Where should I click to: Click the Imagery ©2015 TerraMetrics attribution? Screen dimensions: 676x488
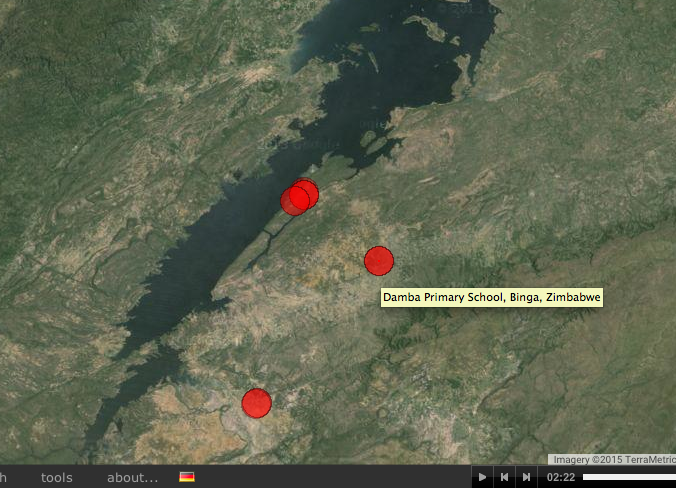(612, 459)
